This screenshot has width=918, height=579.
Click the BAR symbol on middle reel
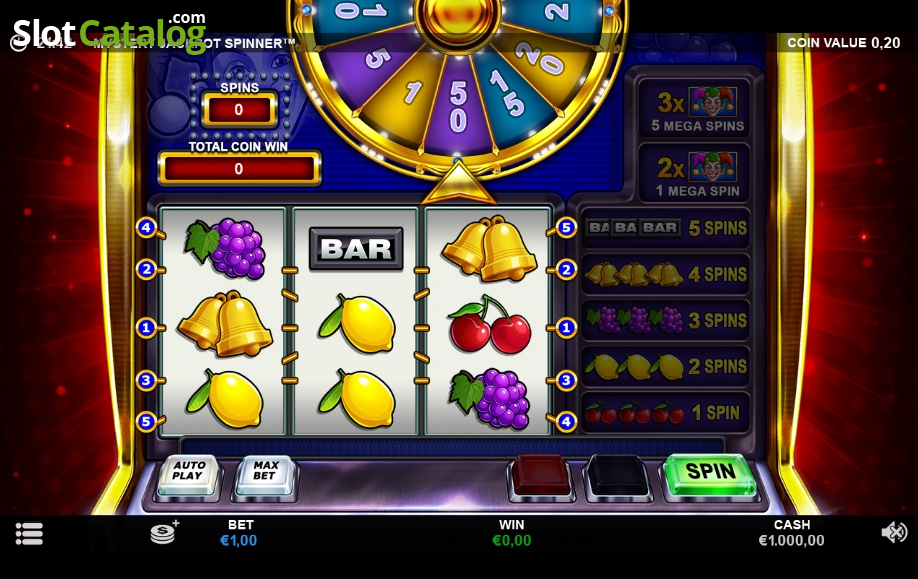[x=356, y=249]
